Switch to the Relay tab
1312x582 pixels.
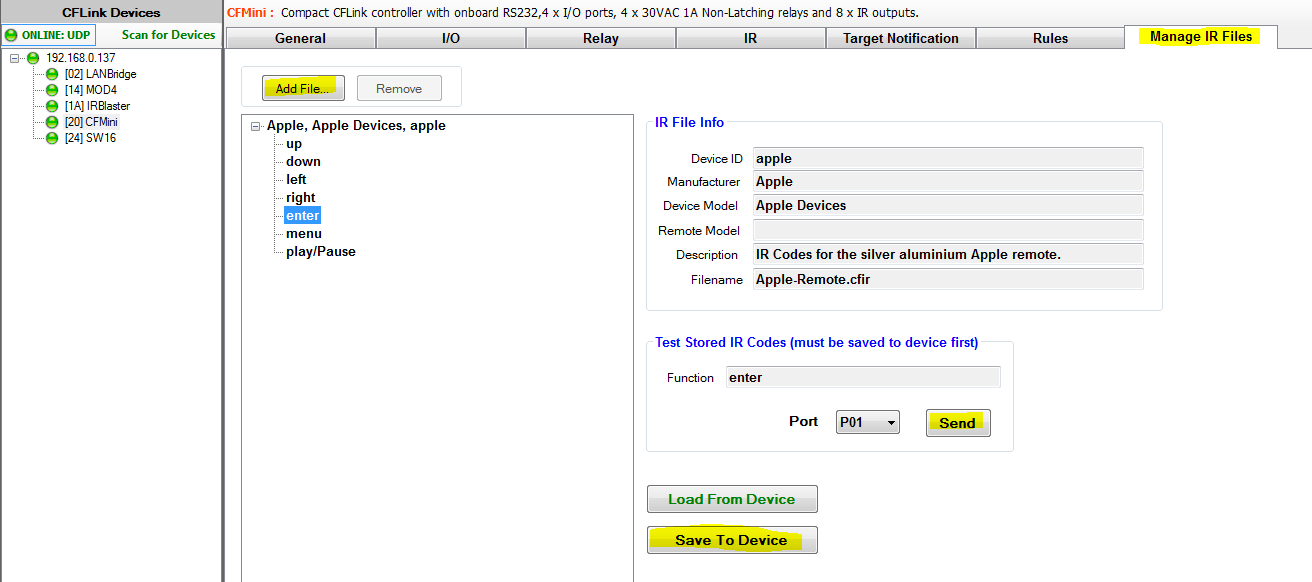coord(600,38)
